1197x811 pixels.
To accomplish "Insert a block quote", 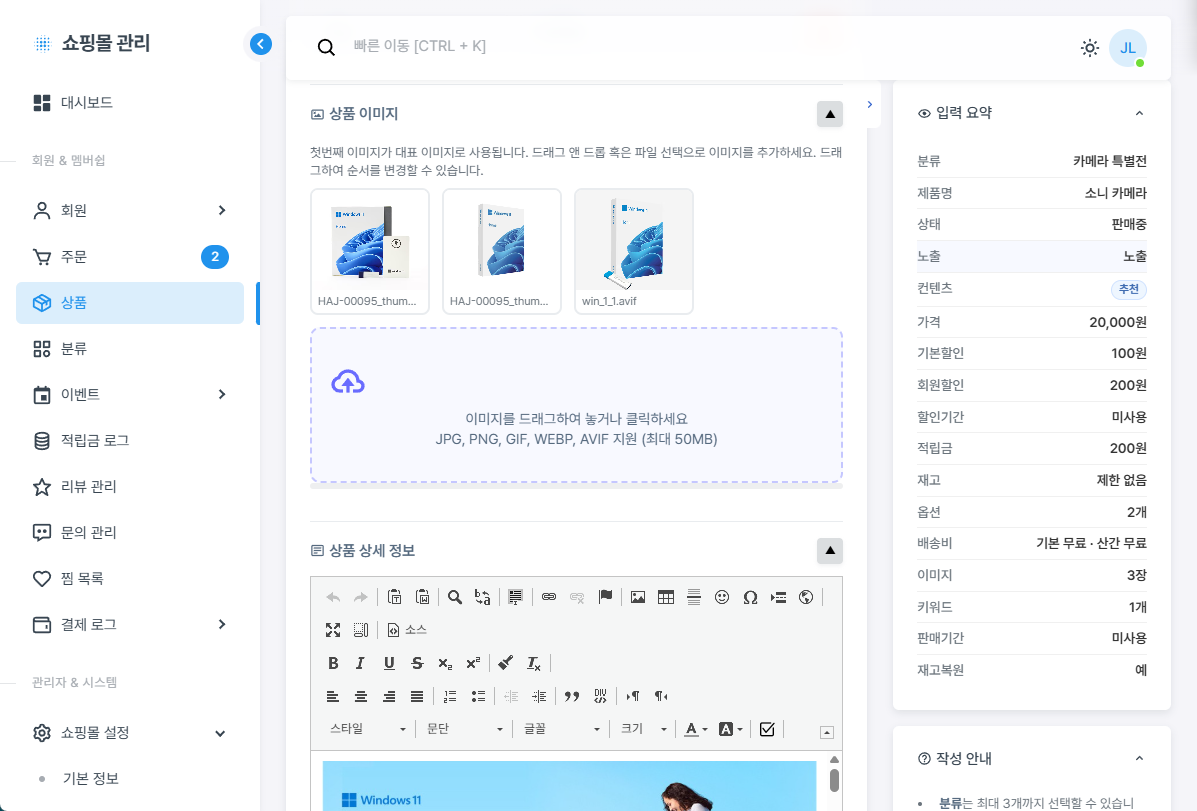I will coord(572,696).
